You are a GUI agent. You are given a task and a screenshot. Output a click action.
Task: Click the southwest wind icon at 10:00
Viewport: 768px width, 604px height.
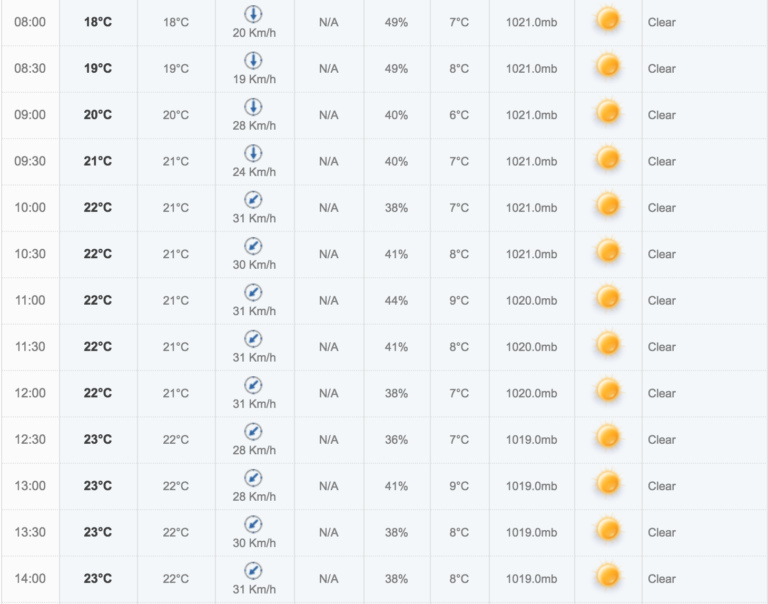click(x=253, y=199)
